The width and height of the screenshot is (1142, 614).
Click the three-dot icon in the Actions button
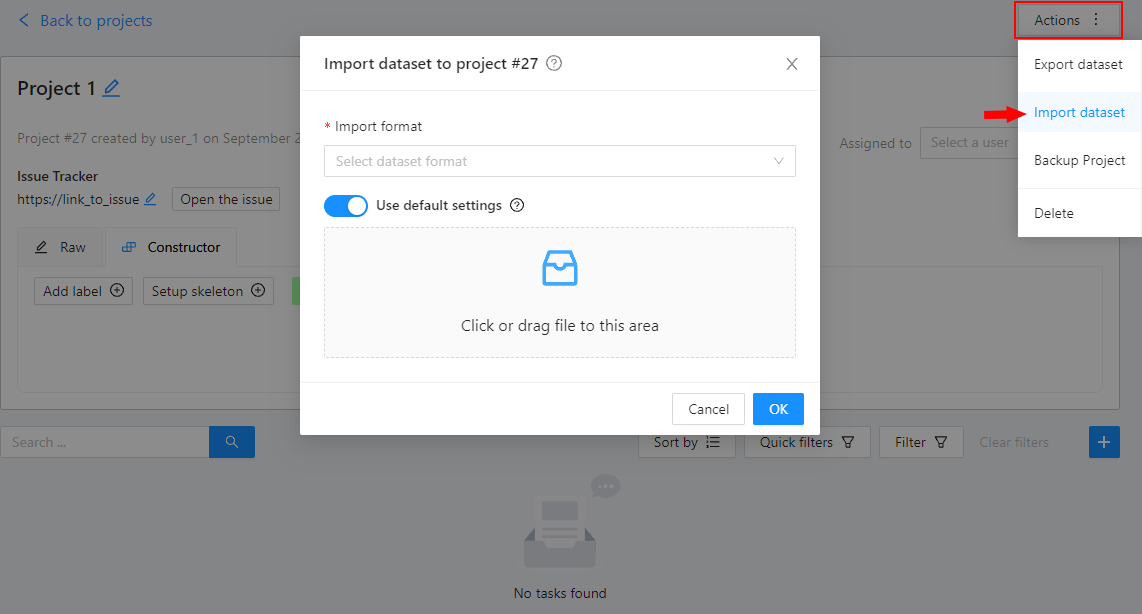[x=1096, y=20]
